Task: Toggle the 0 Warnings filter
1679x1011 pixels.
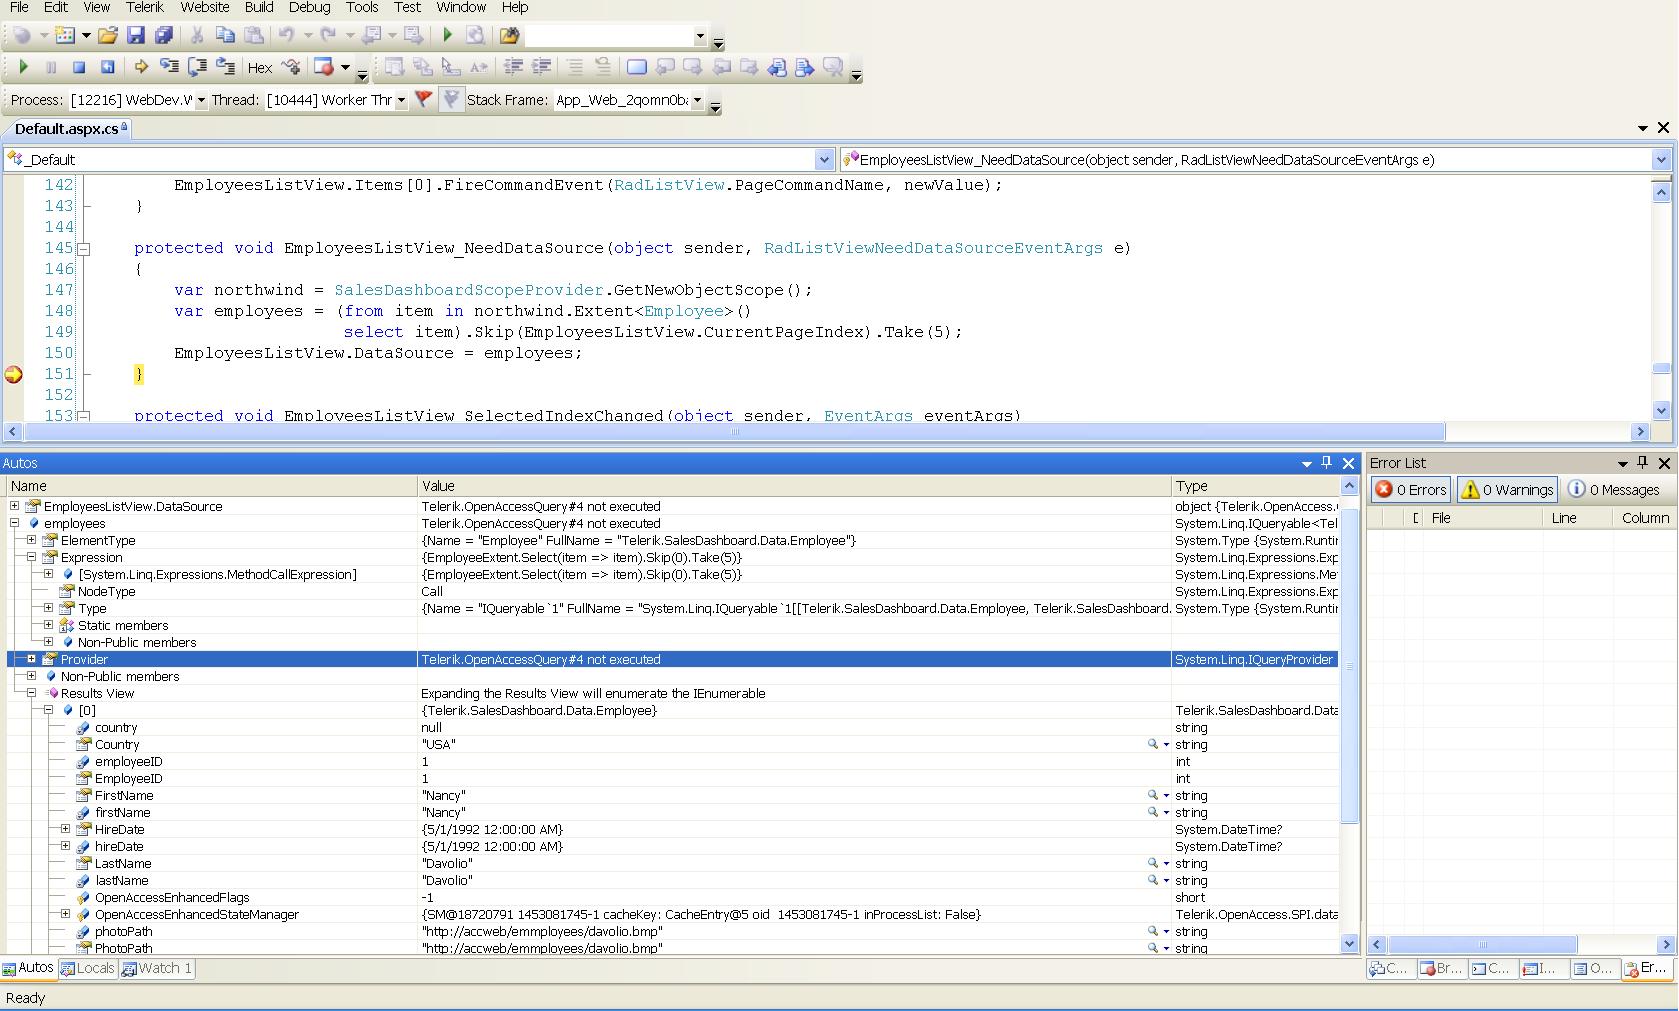Action: click(1507, 490)
